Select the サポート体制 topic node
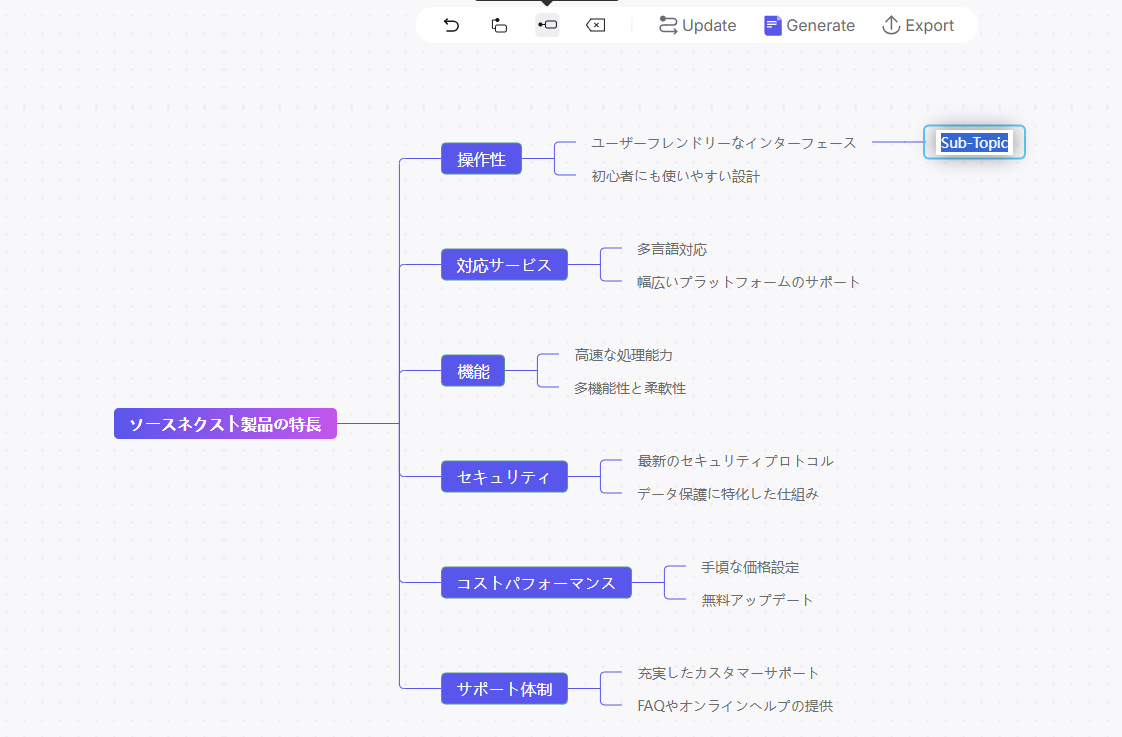Image resolution: width=1122 pixels, height=737 pixels. [504, 688]
